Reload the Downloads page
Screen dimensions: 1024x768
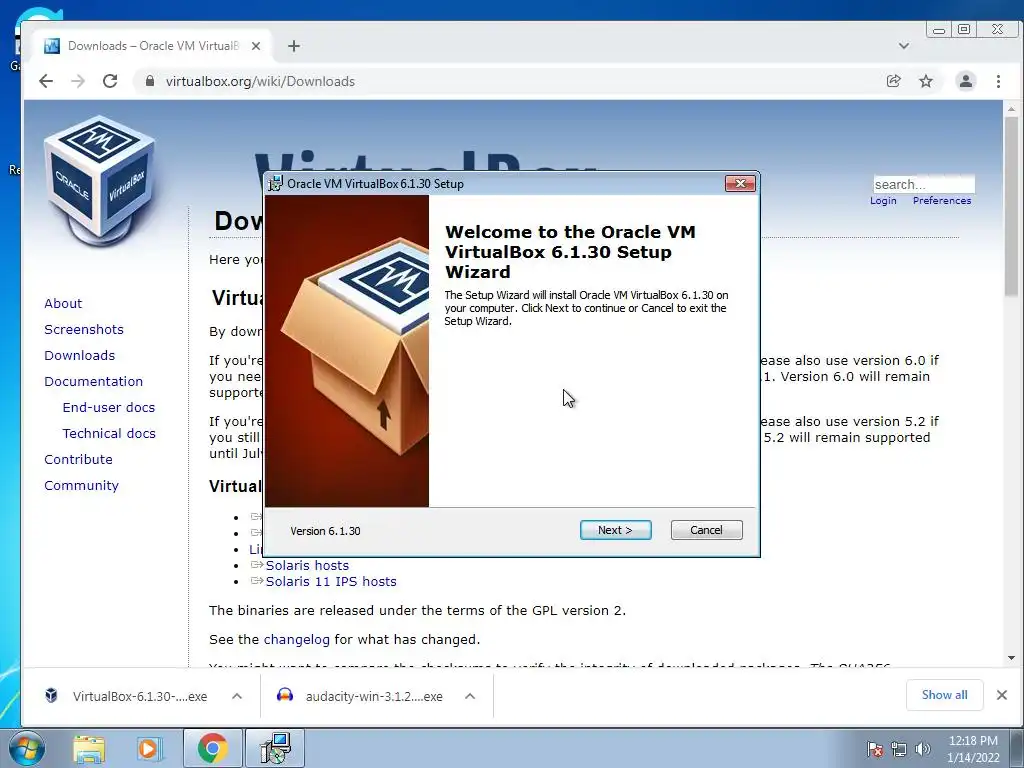click(110, 81)
